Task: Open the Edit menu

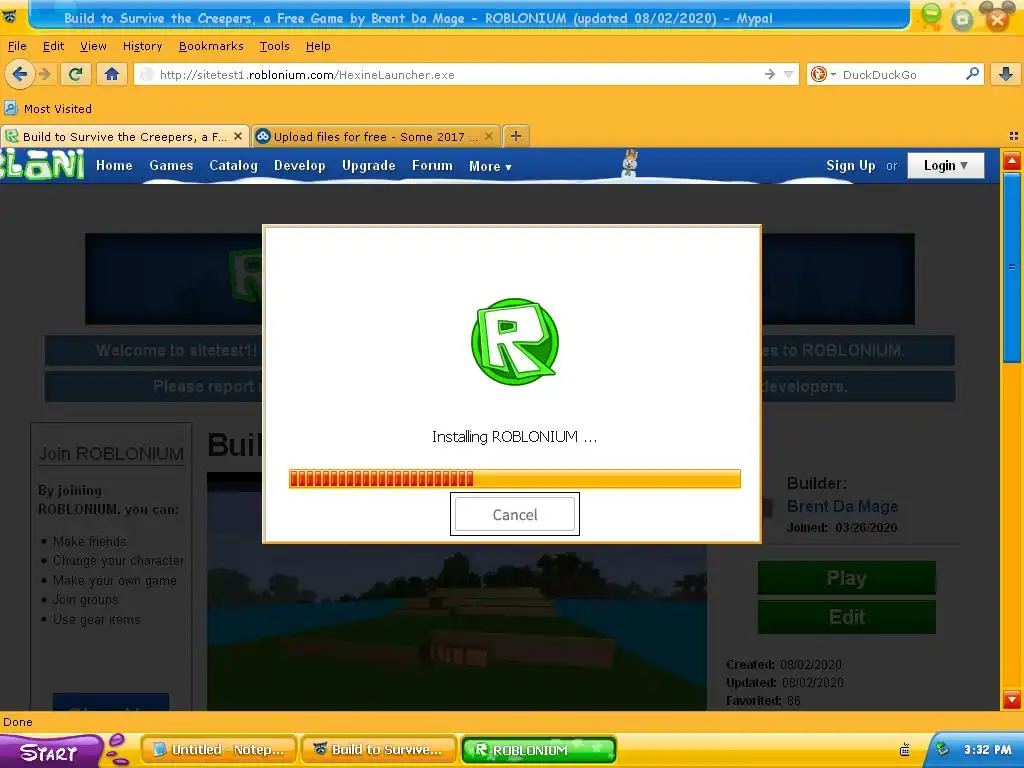Action: coord(54,46)
